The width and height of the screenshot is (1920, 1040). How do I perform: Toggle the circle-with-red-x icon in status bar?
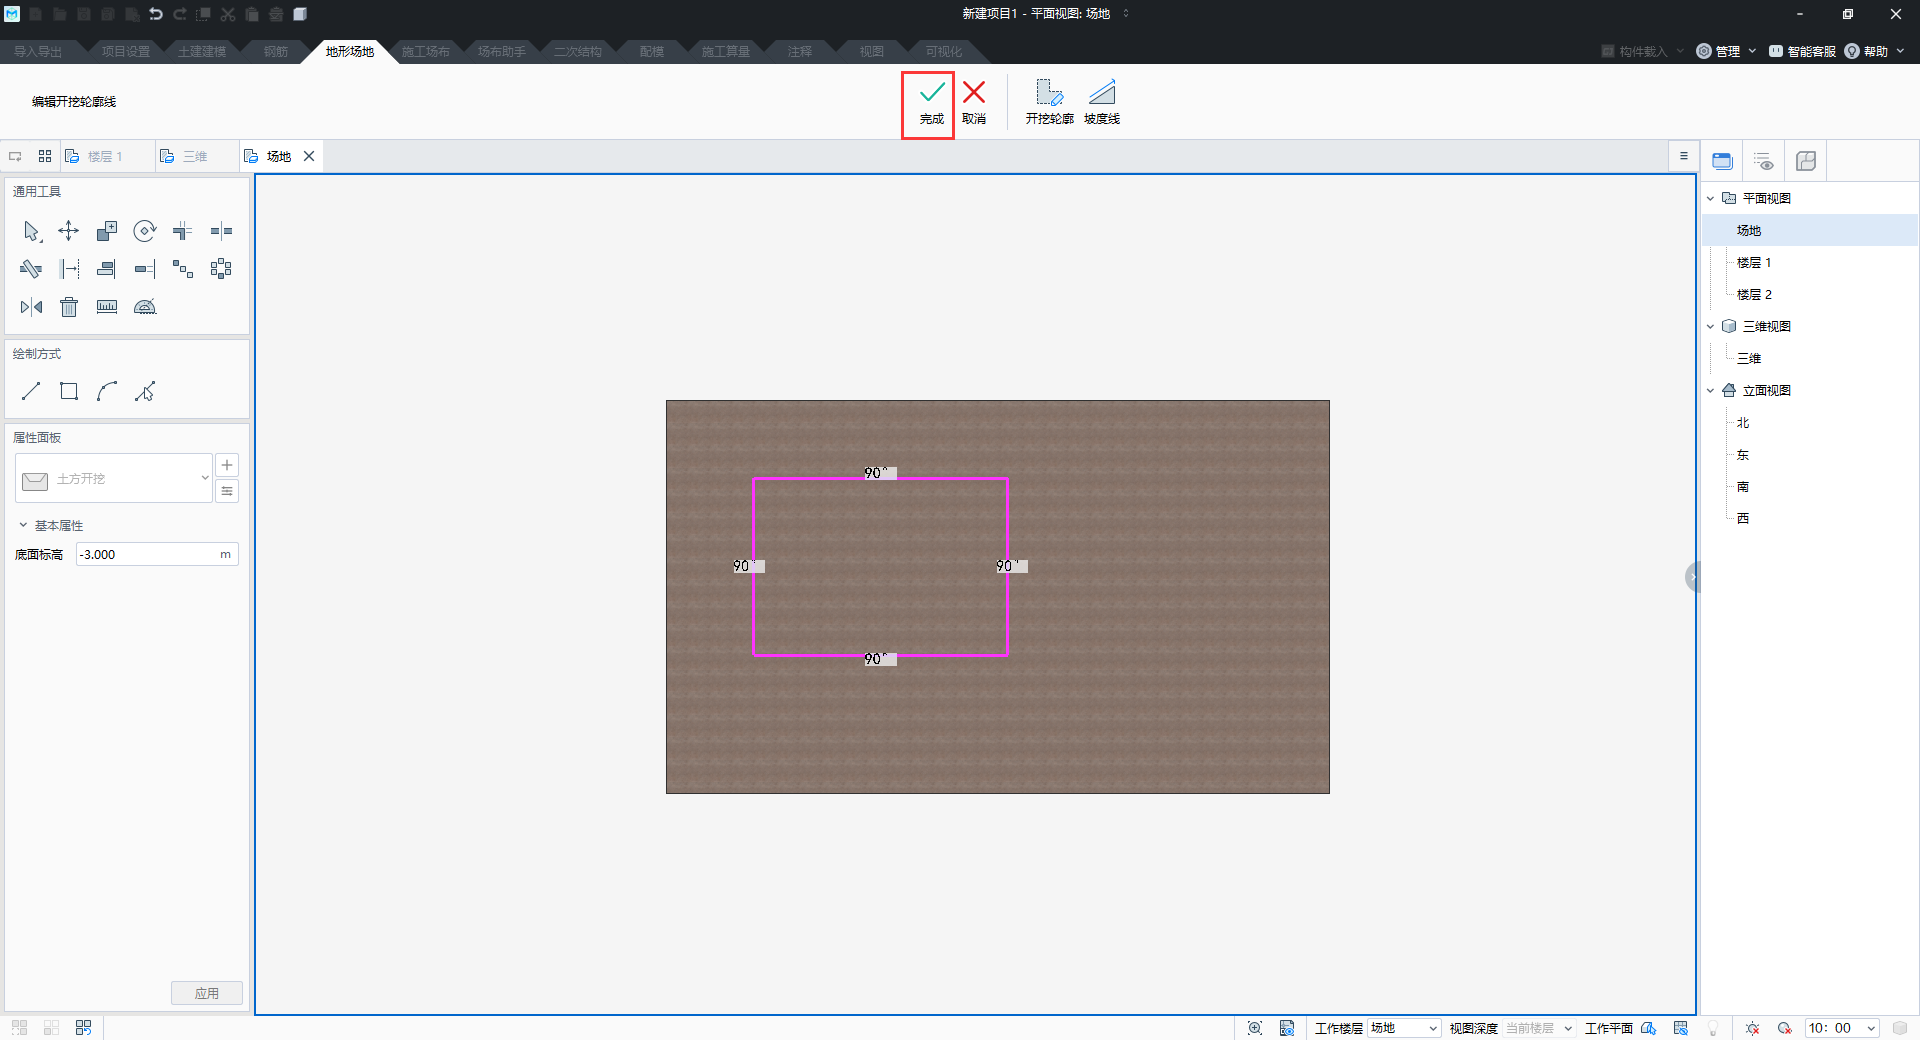pyautogui.click(x=1785, y=1028)
